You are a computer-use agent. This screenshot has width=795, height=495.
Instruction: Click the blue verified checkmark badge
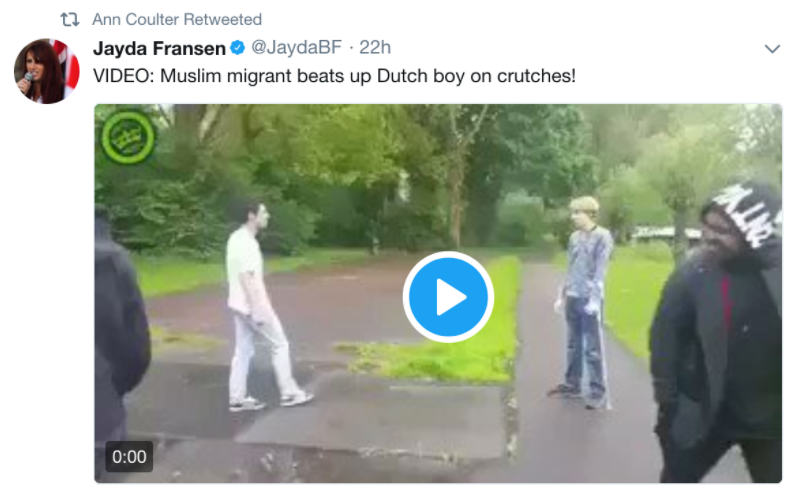pos(237,48)
